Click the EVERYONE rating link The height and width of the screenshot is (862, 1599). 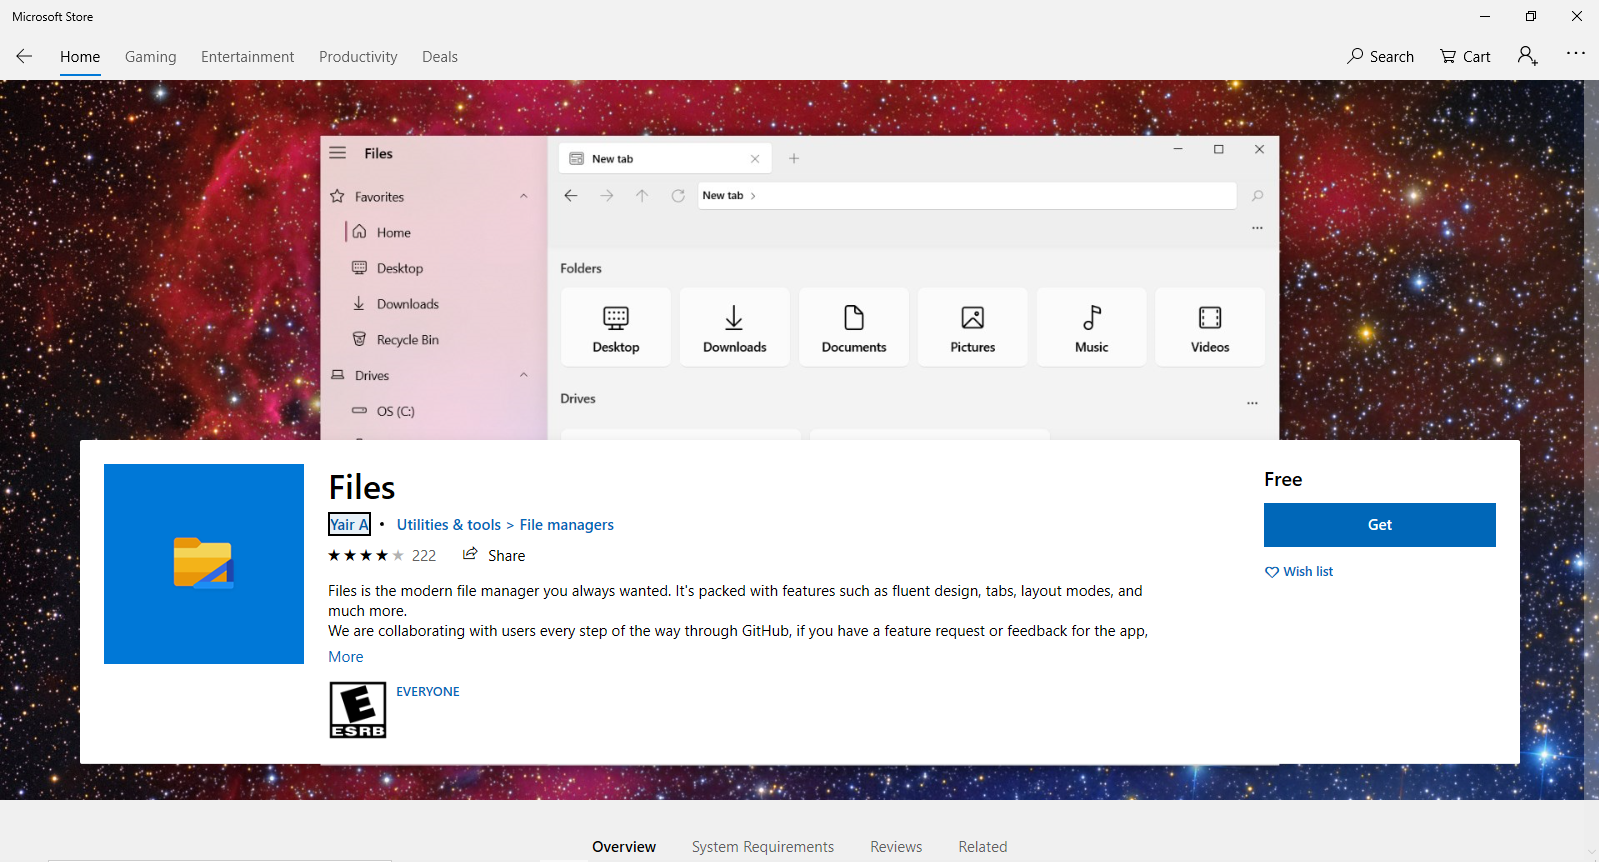[x=428, y=692]
